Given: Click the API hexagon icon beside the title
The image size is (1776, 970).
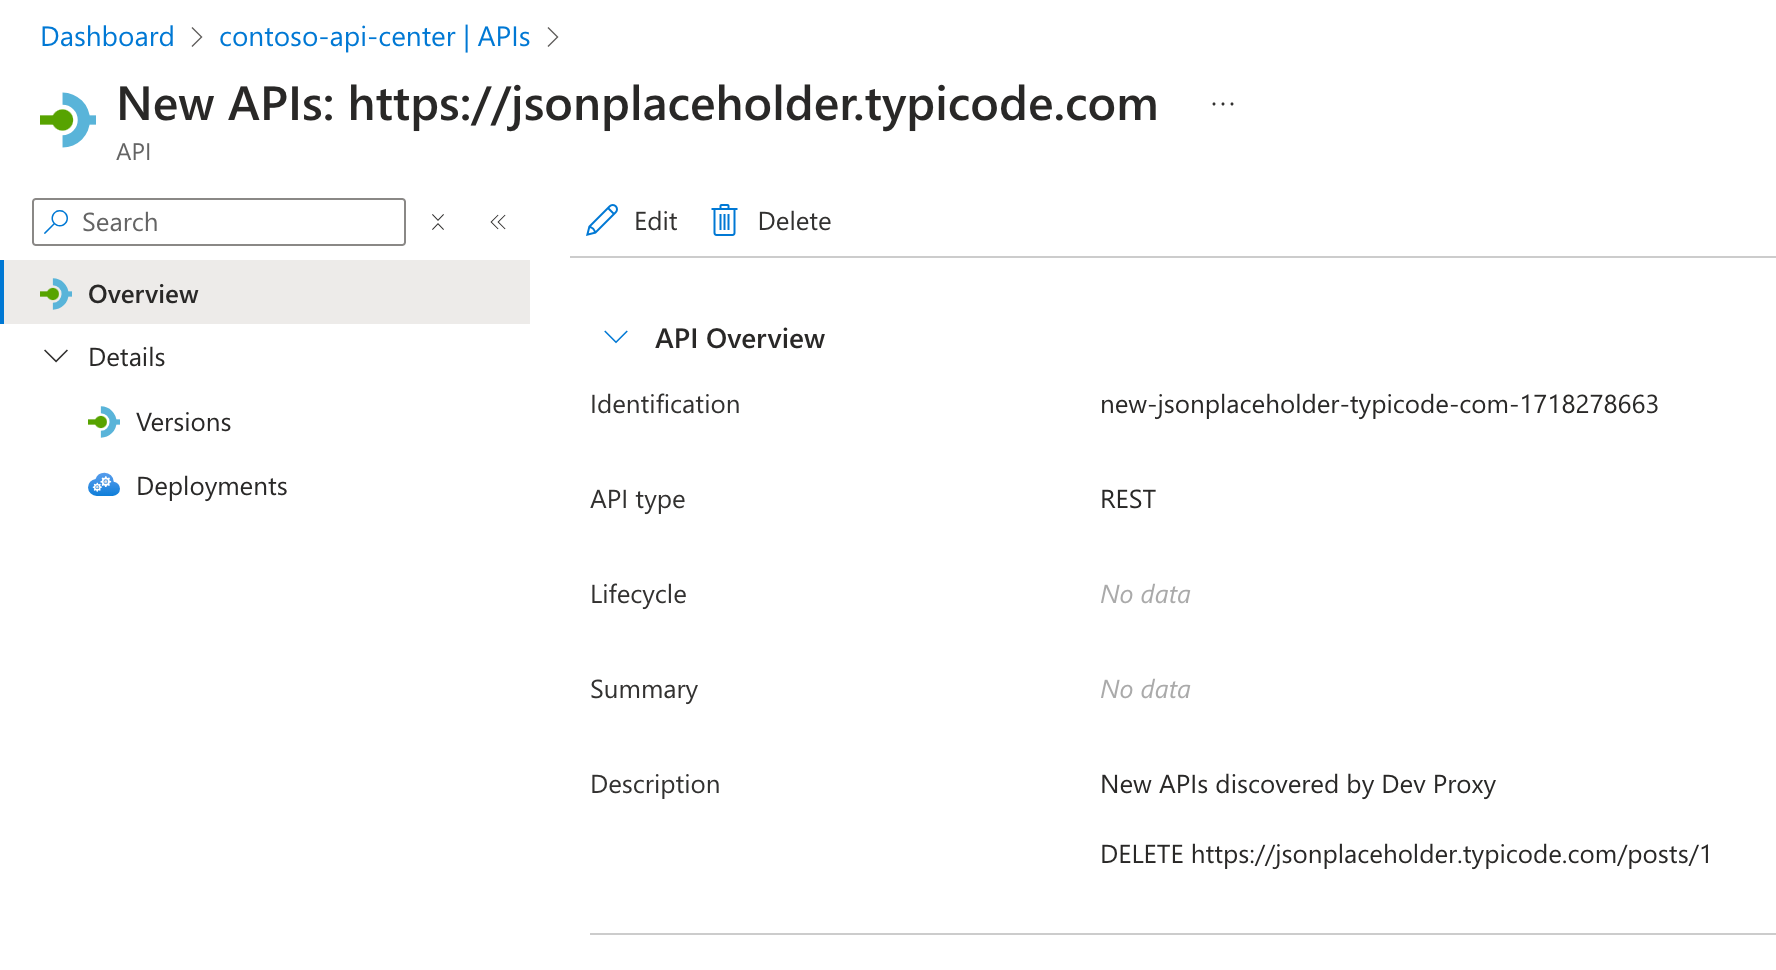Looking at the screenshot, I should pos(65,117).
